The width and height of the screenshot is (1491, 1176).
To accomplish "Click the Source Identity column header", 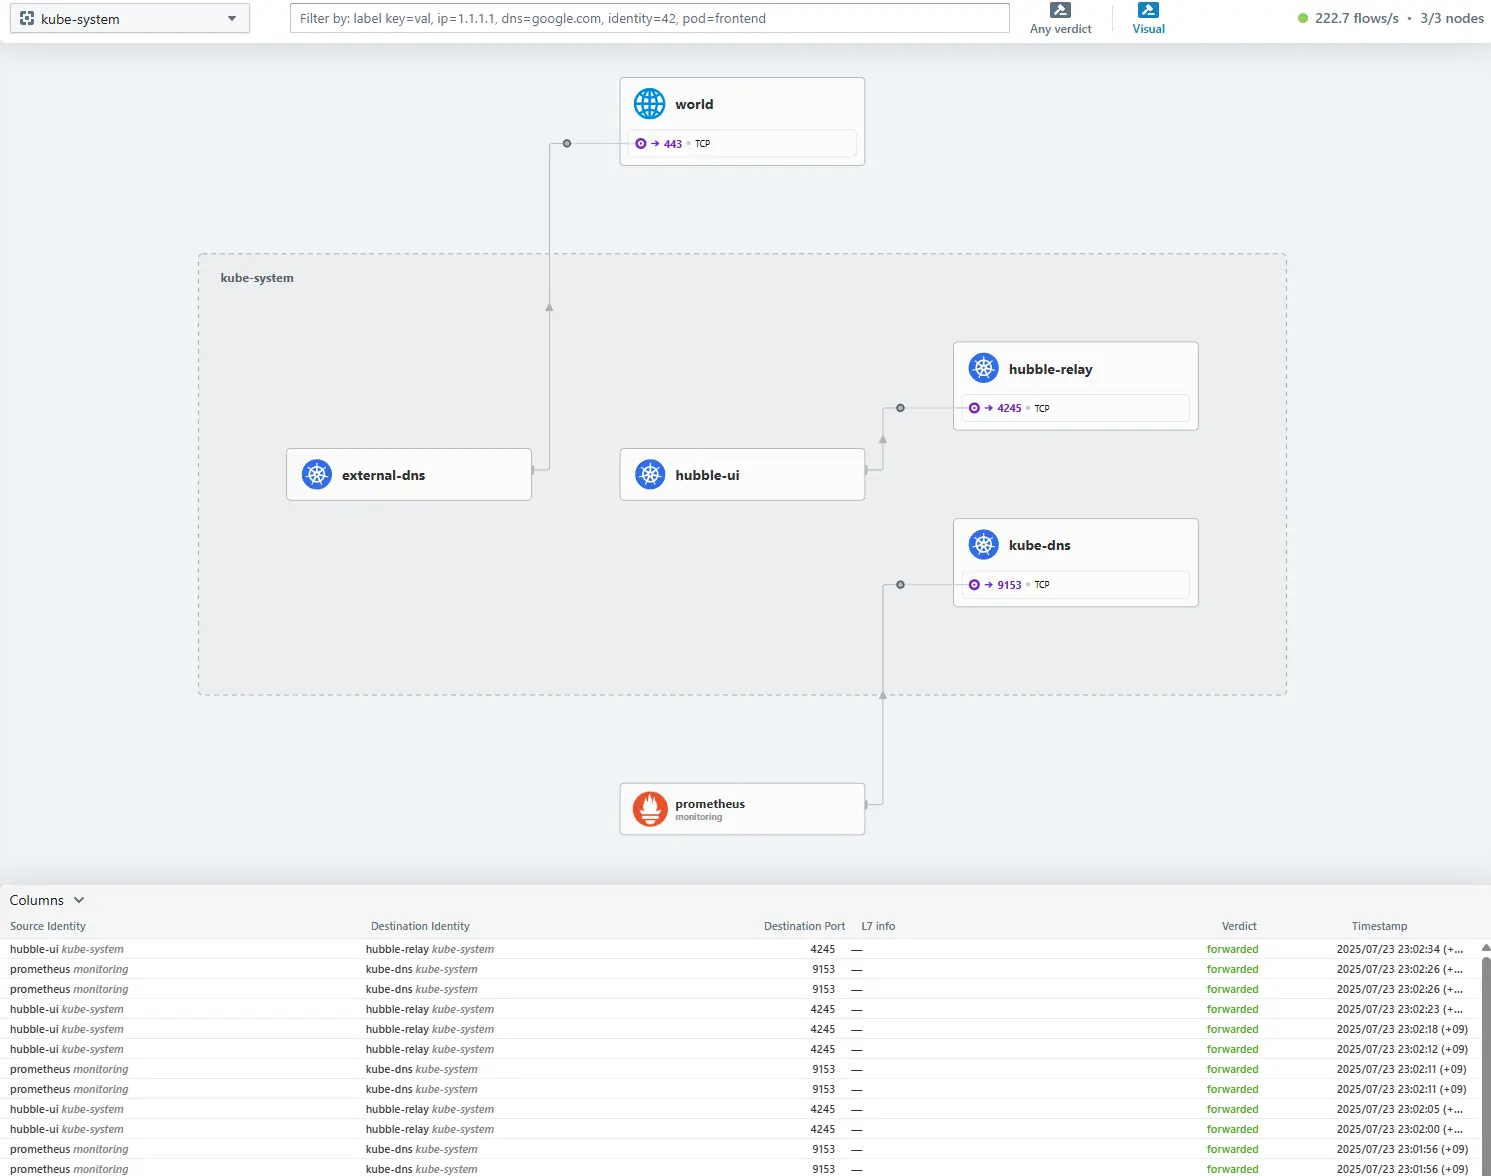I will [x=48, y=926].
